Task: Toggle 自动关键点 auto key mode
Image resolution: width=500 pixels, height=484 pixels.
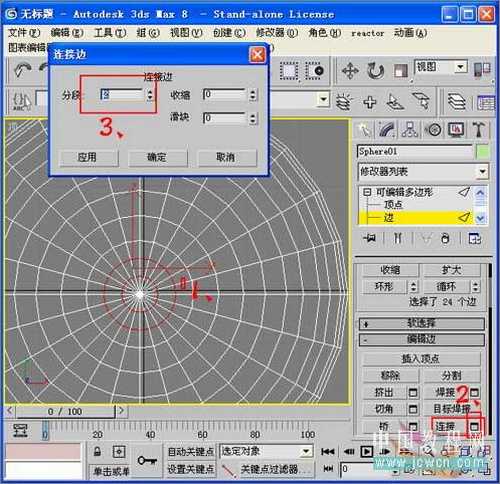Action: click(x=190, y=452)
